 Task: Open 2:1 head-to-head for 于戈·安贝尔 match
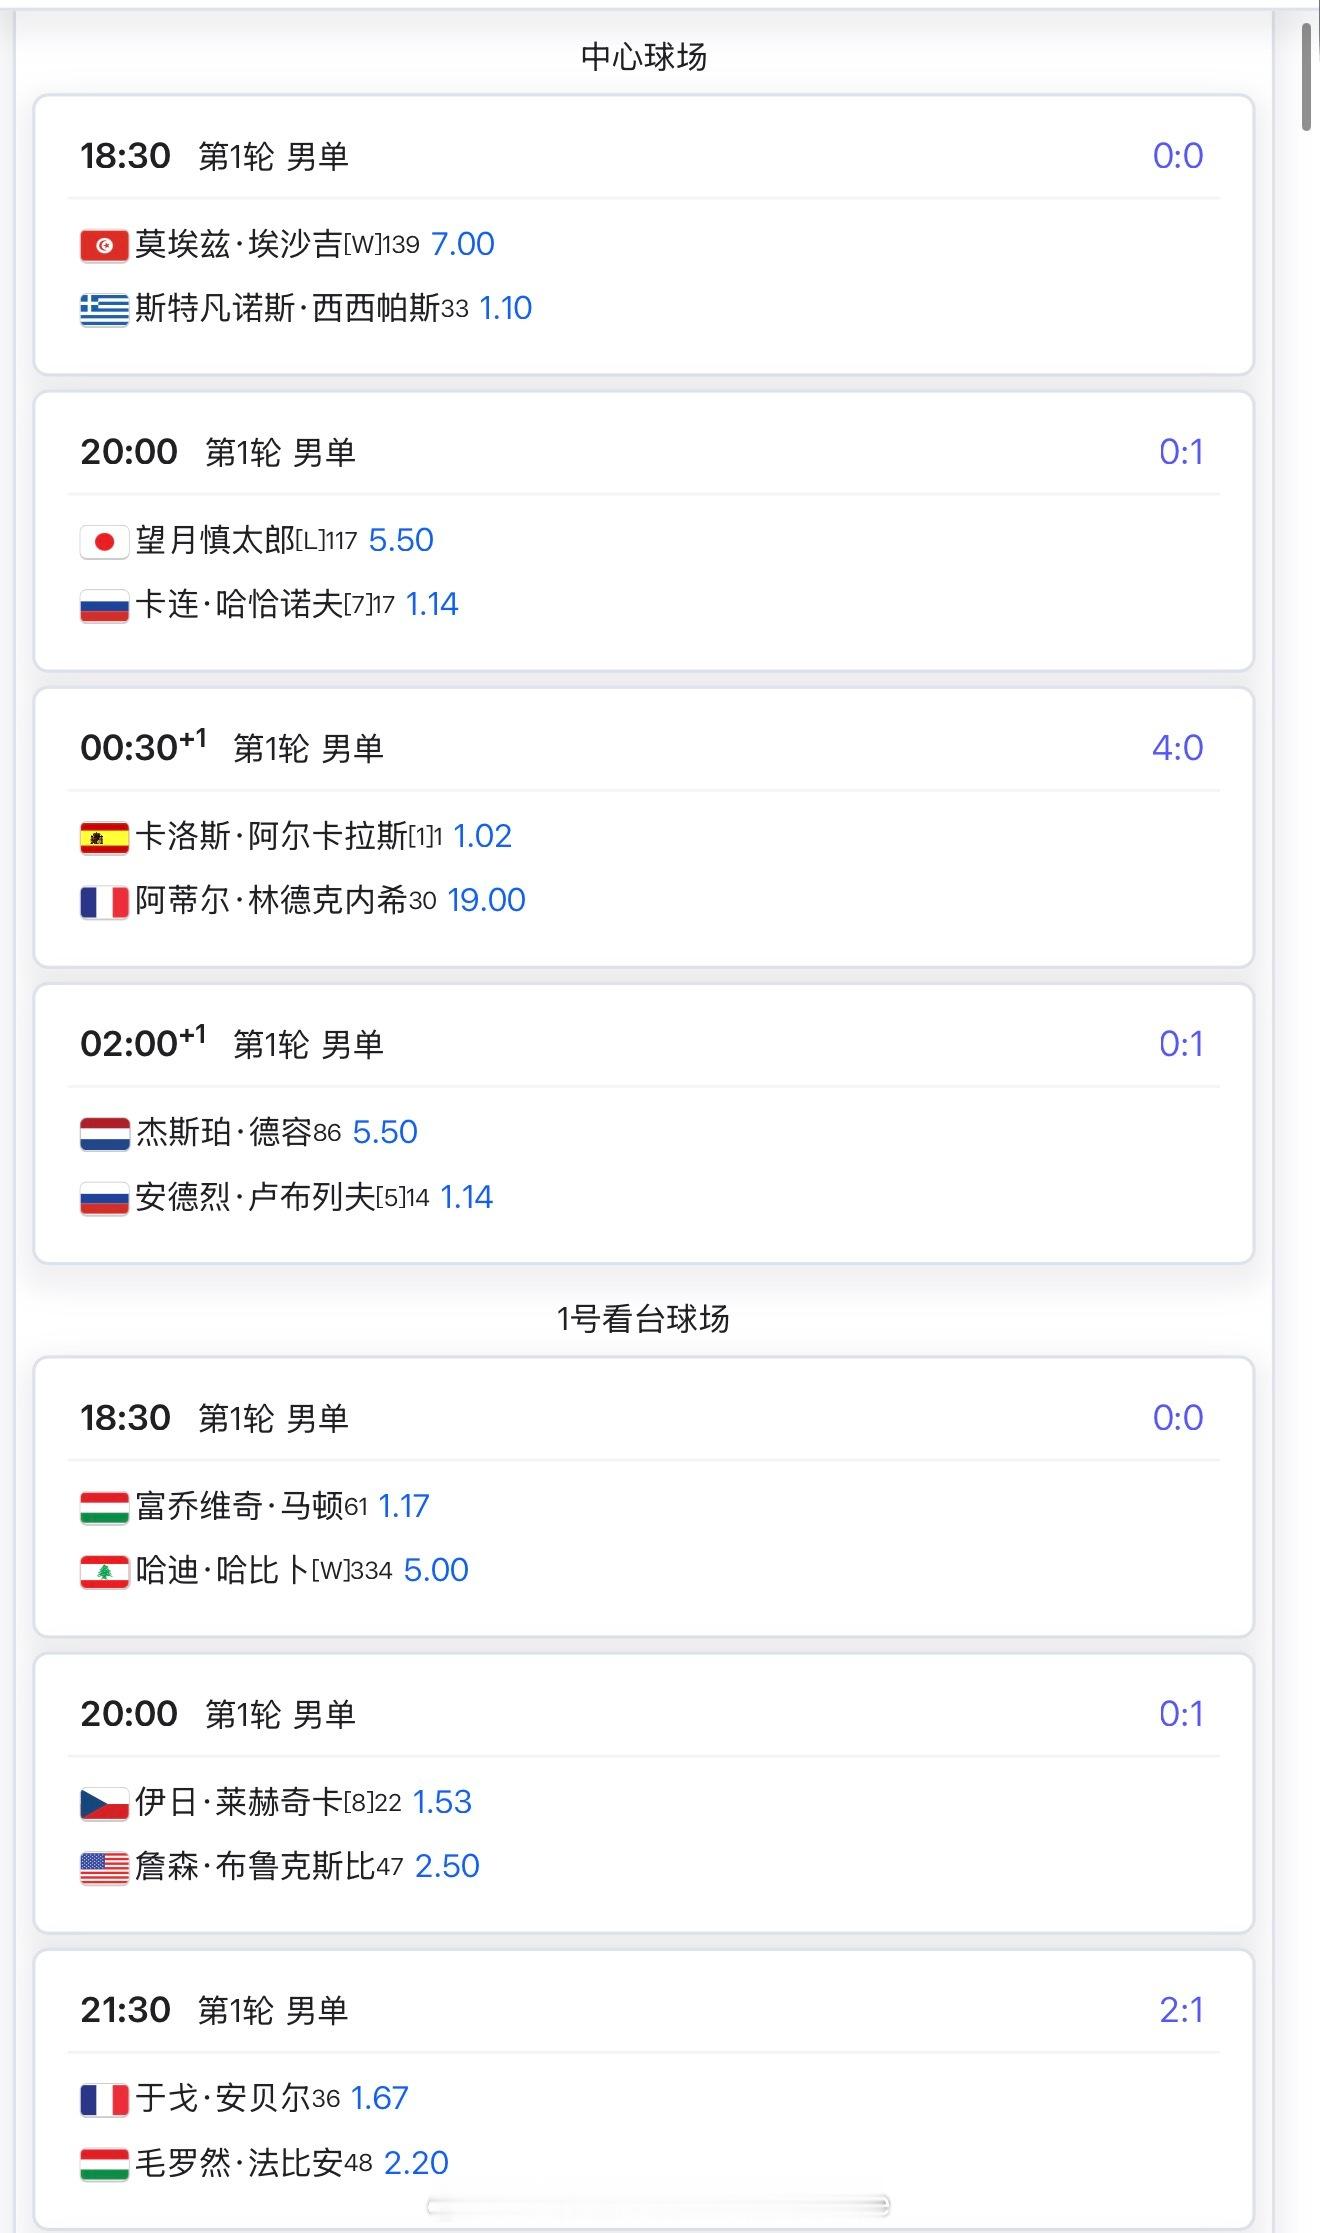pyautogui.click(x=1181, y=2009)
